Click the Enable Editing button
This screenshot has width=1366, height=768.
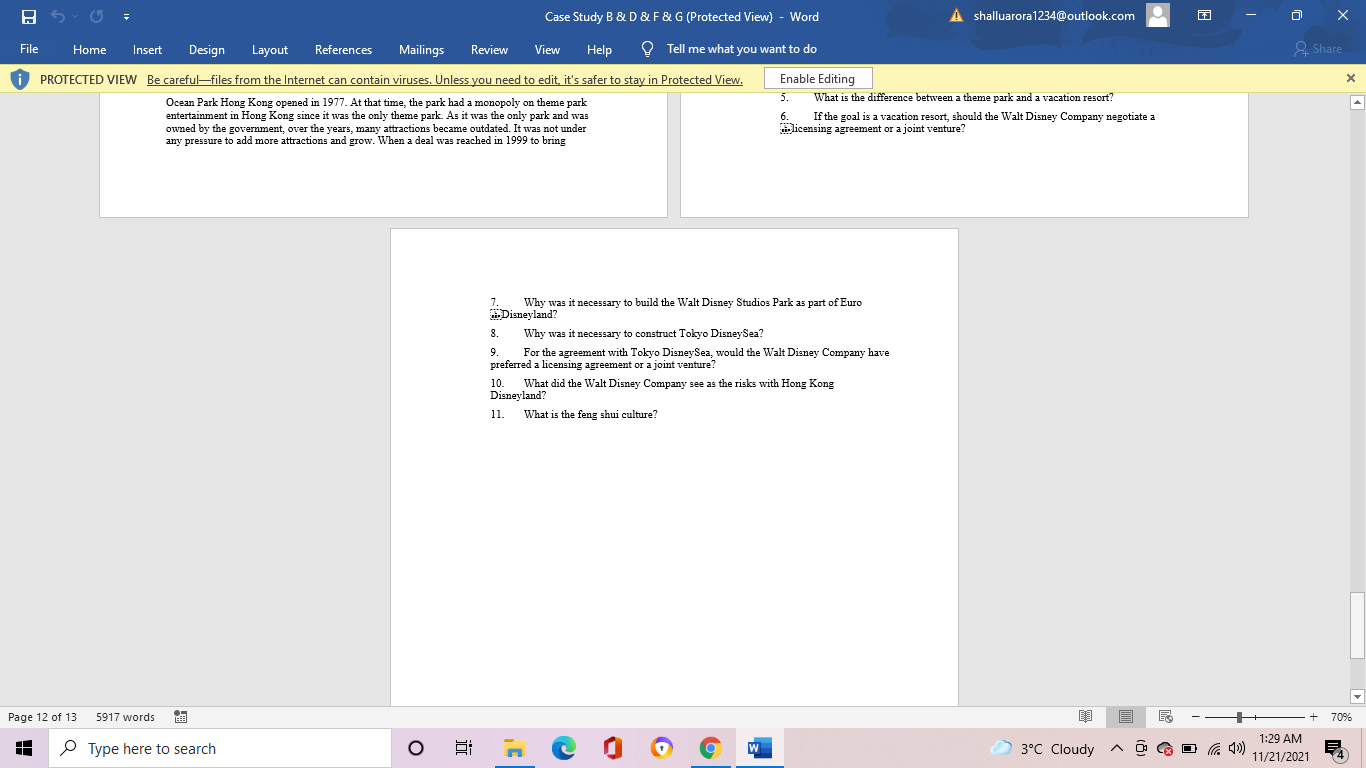[x=818, y=78]
